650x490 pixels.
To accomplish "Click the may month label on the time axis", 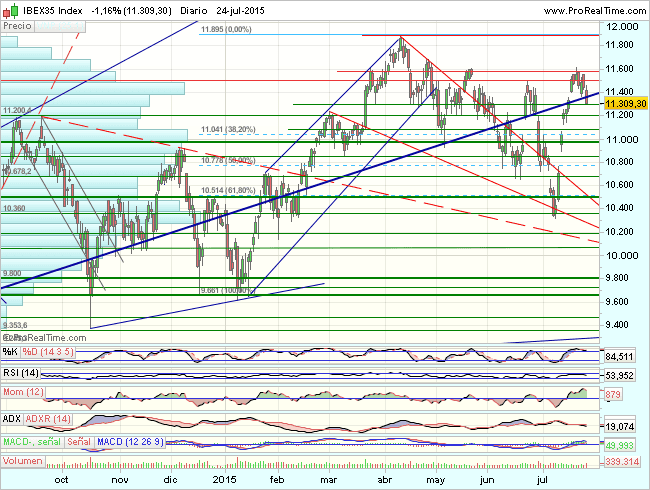I will (436, 480).
